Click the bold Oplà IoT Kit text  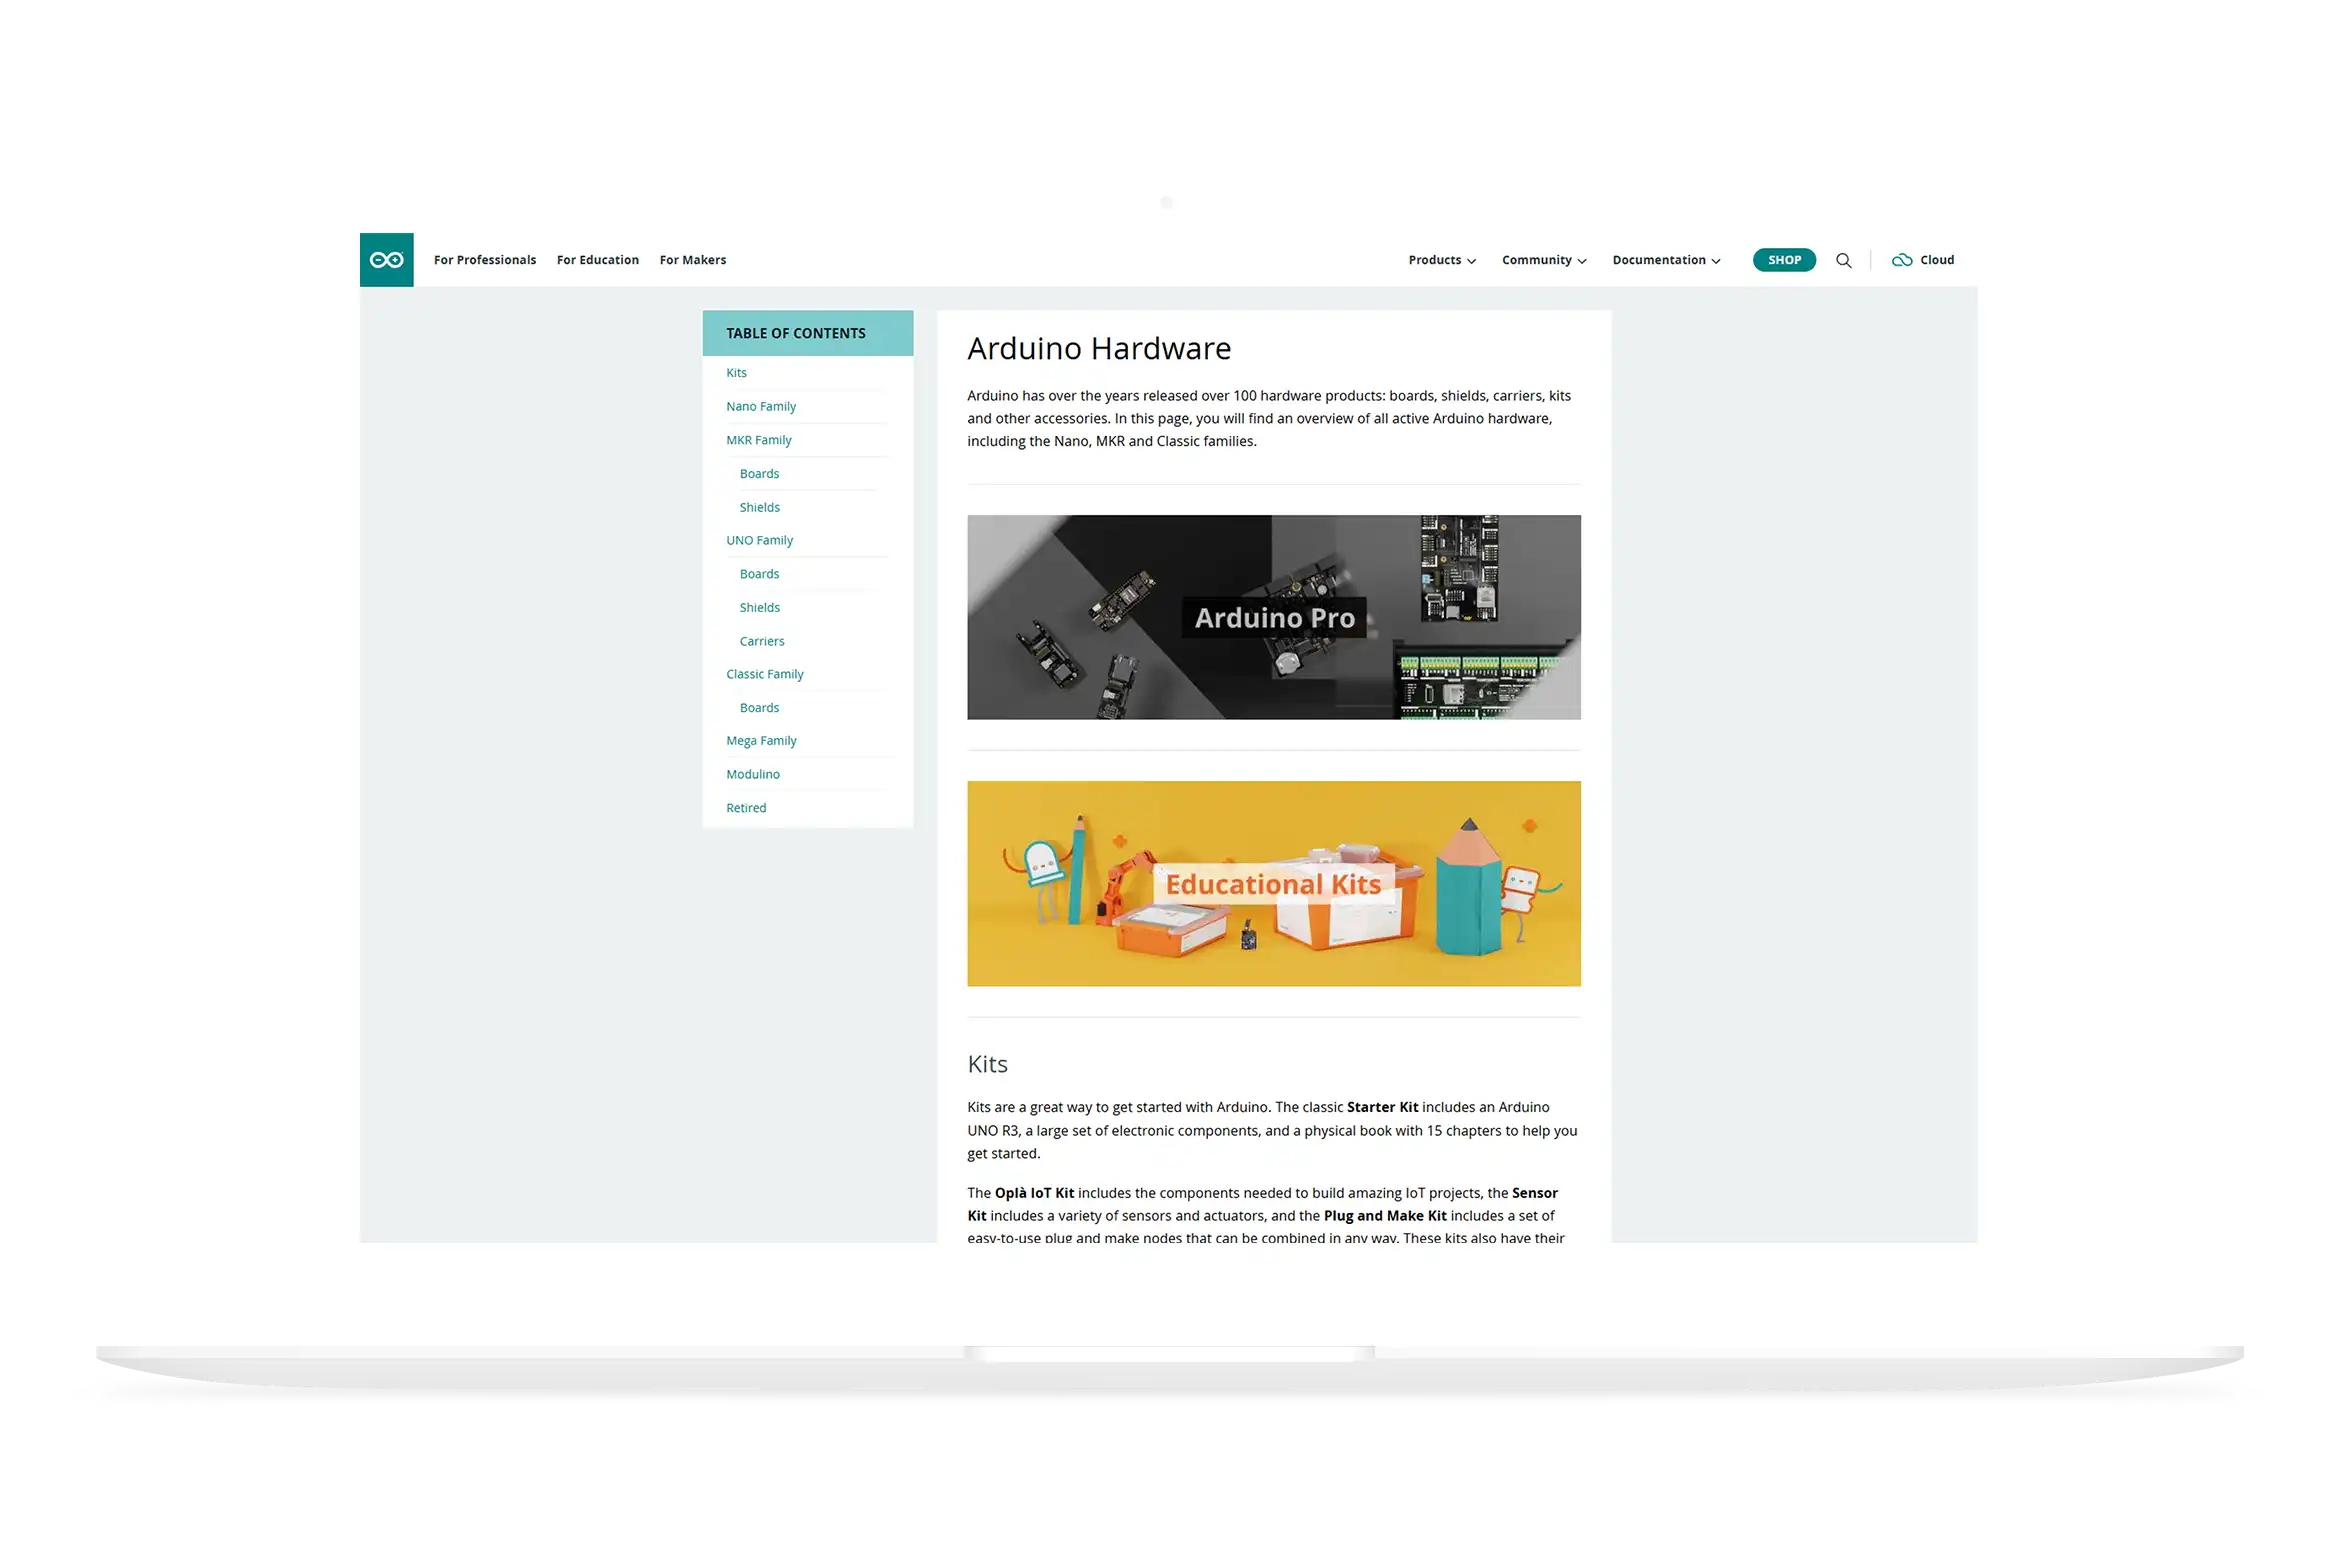coord(1034,1193)
